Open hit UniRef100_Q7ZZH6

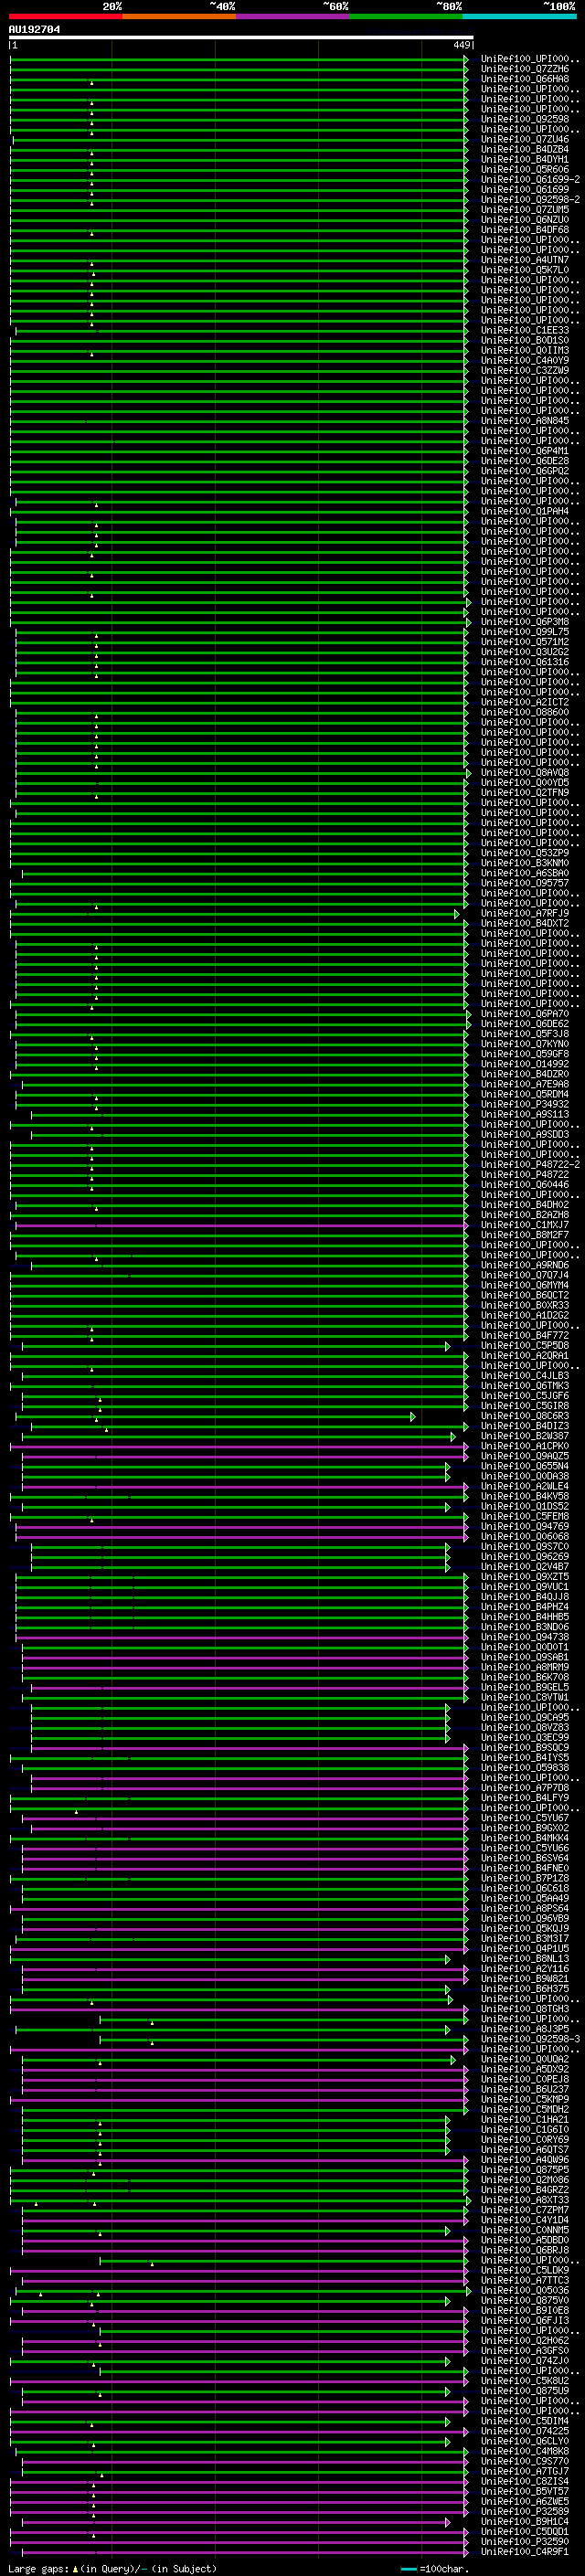tap(525, 69)
